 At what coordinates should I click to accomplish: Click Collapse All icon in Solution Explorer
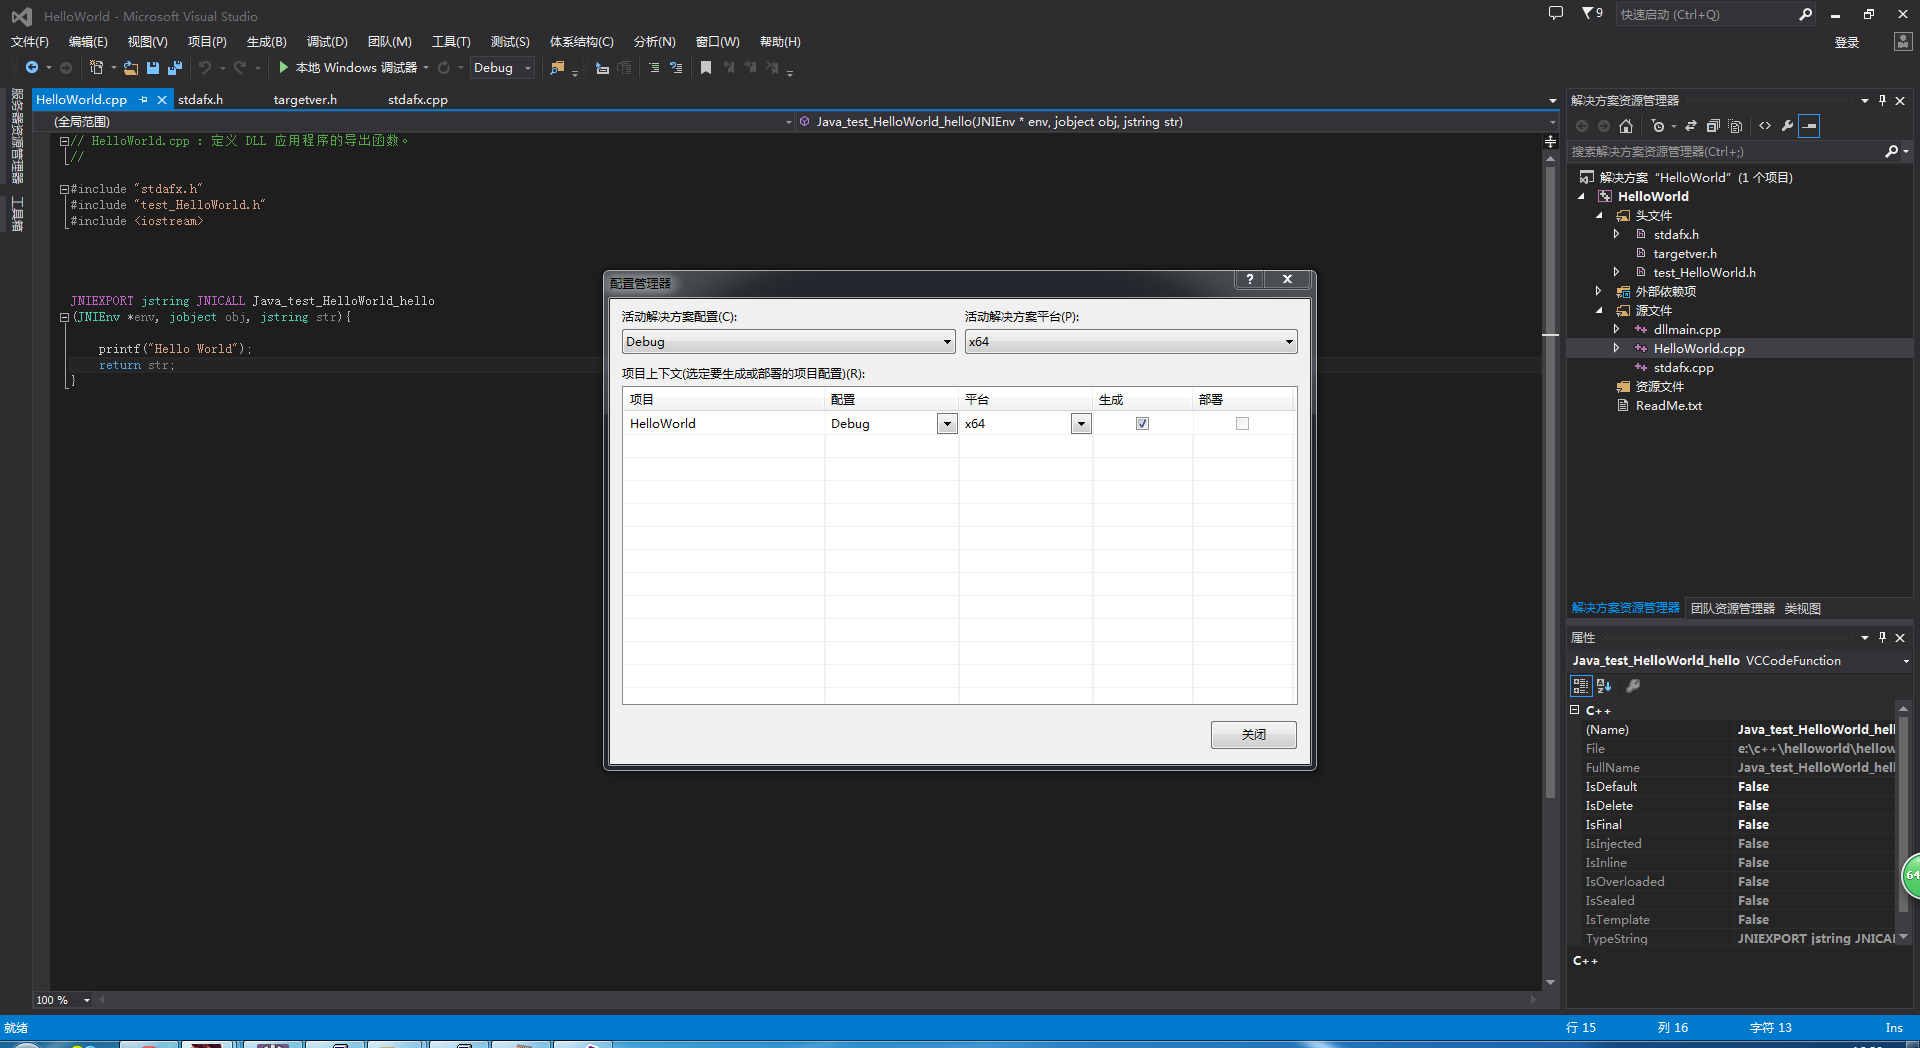[1713, 126]
